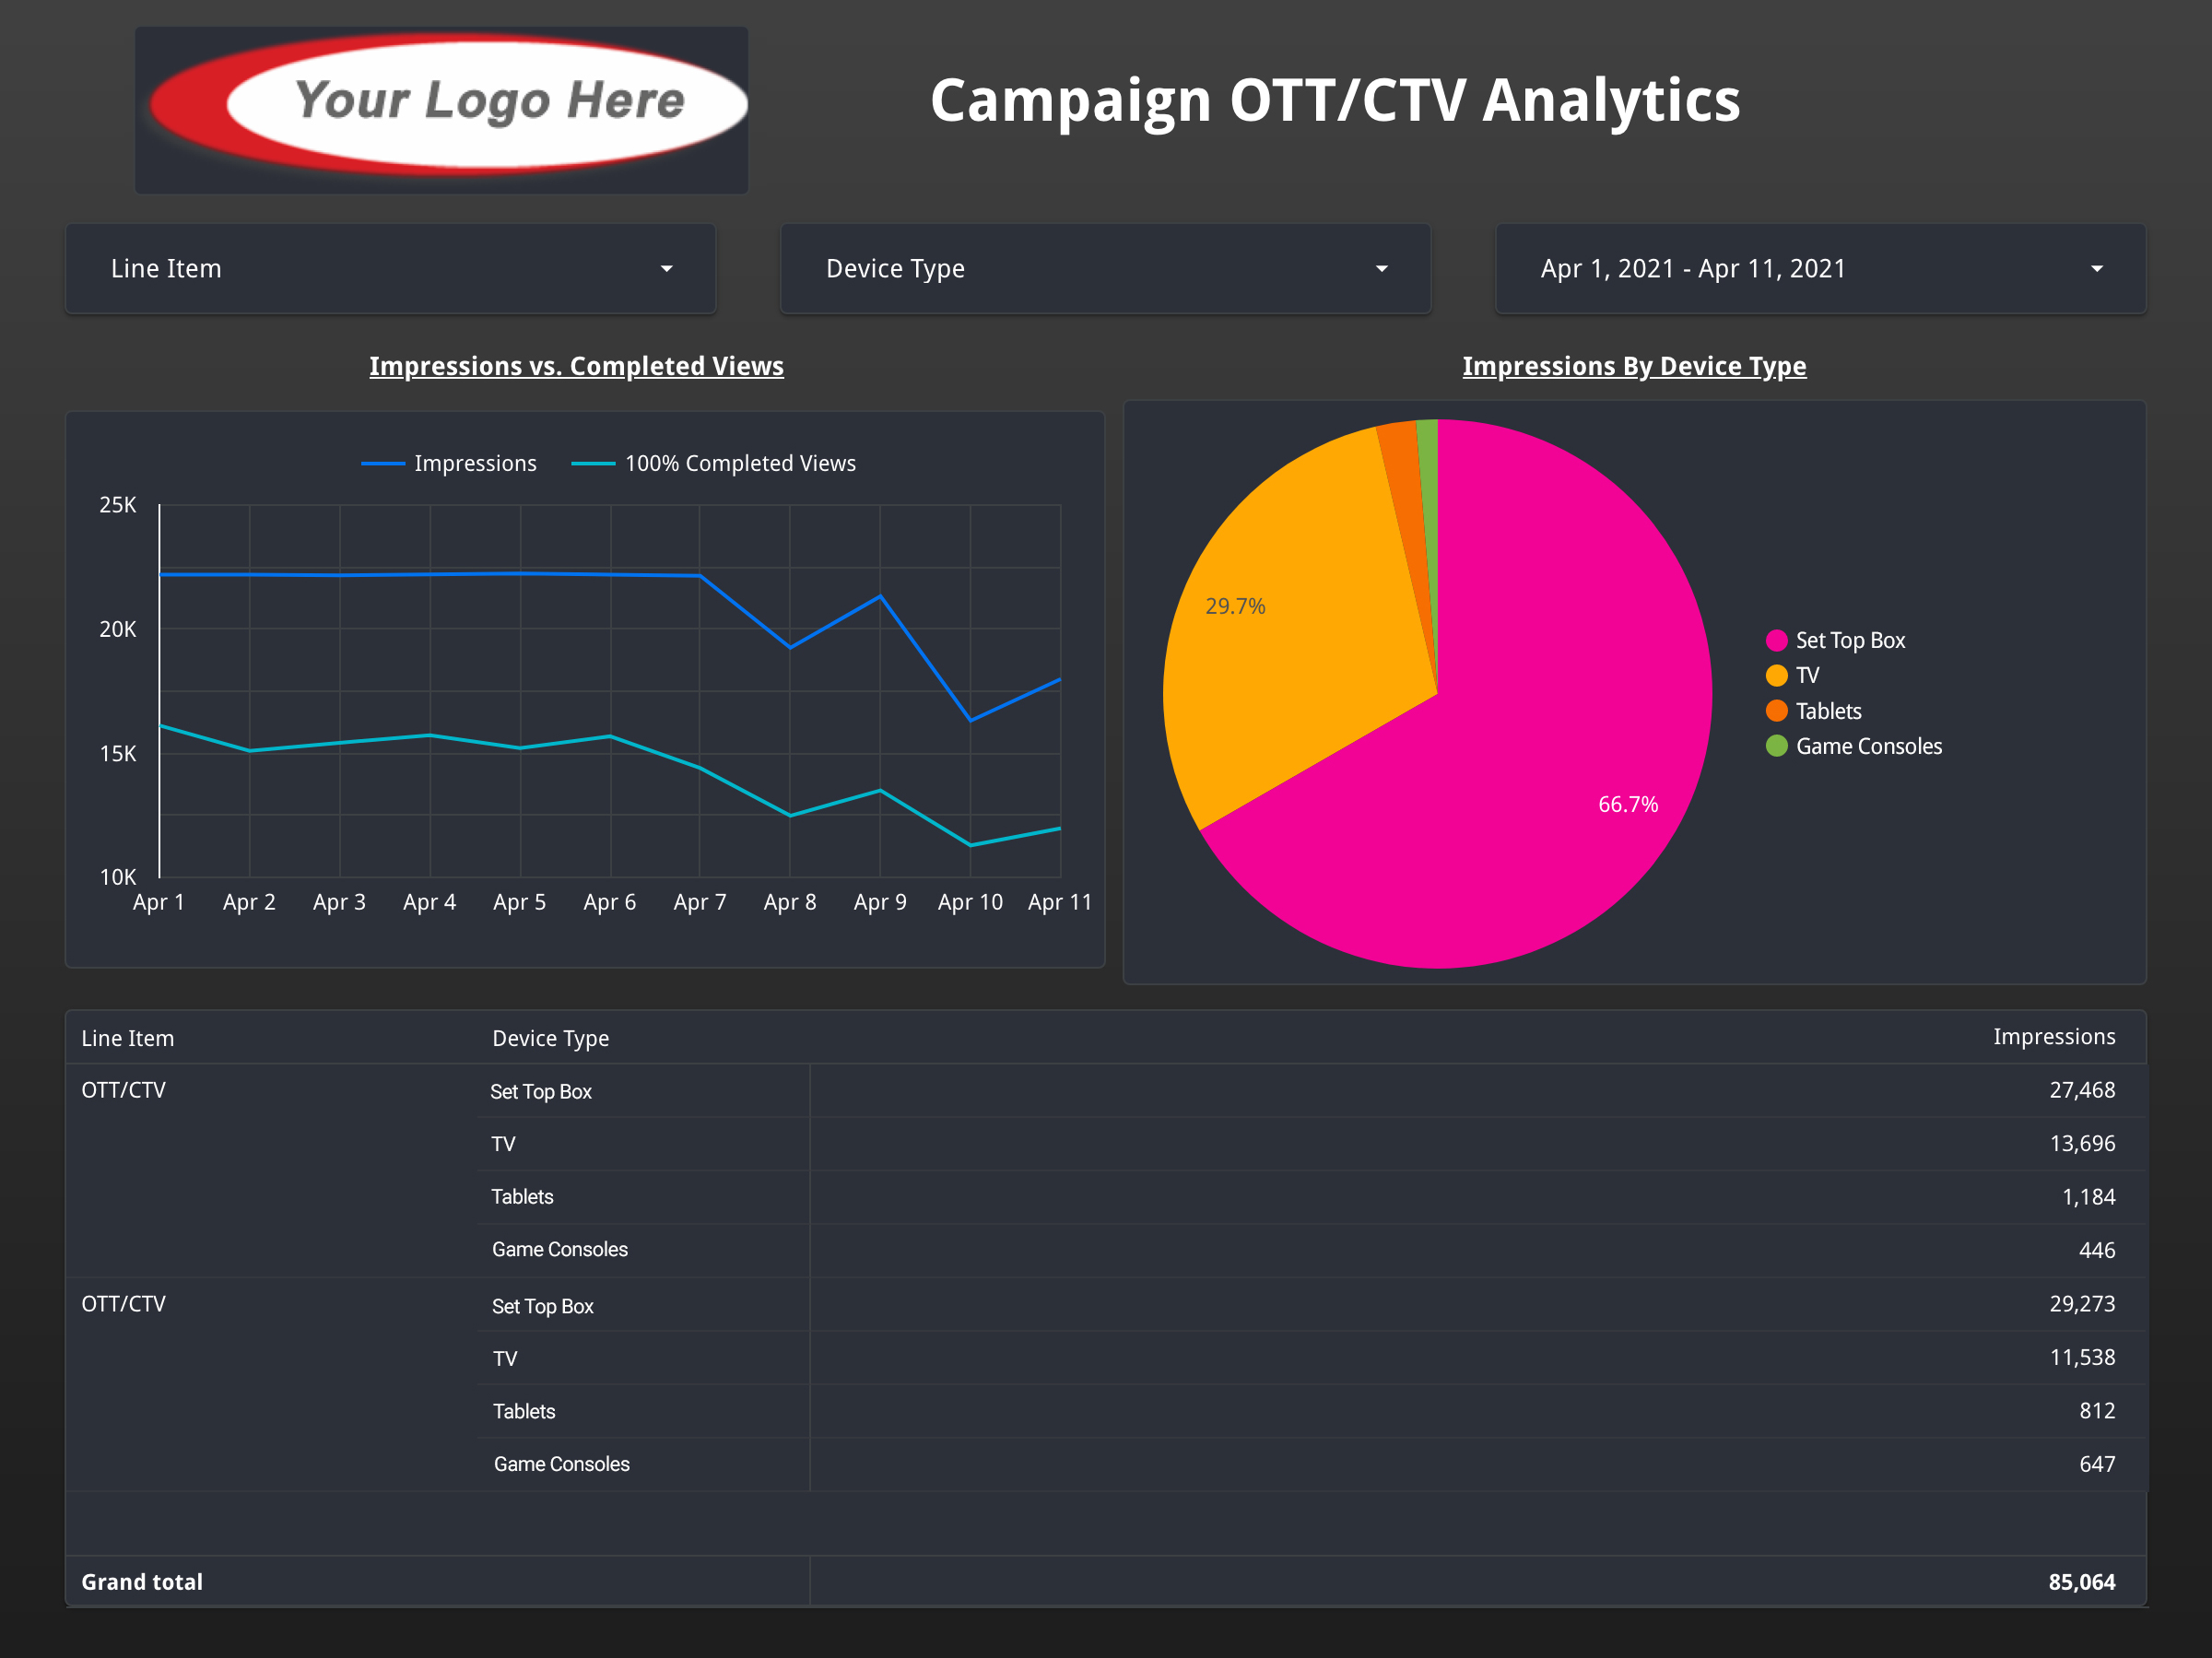Click the 25K y-axis label
Screen dimensions: 2212x1658
pyautogui.click(x=118, y=505)
